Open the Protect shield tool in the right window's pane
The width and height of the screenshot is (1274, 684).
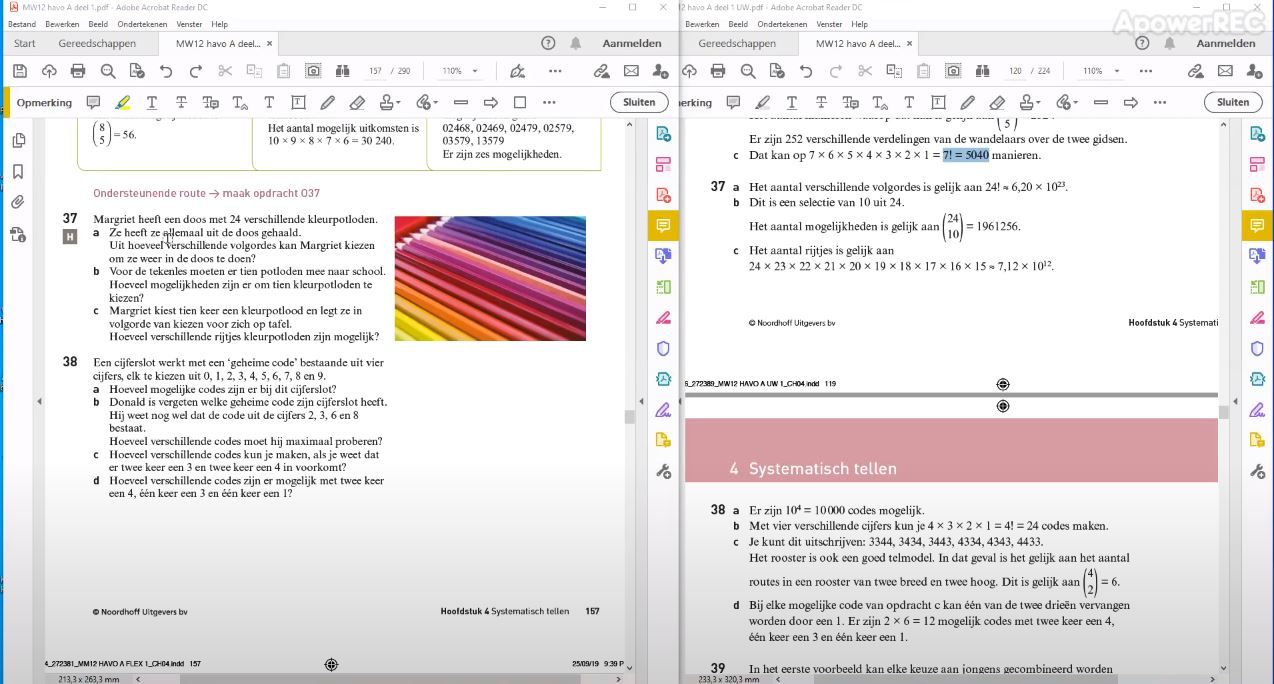tap(1258, 349)
